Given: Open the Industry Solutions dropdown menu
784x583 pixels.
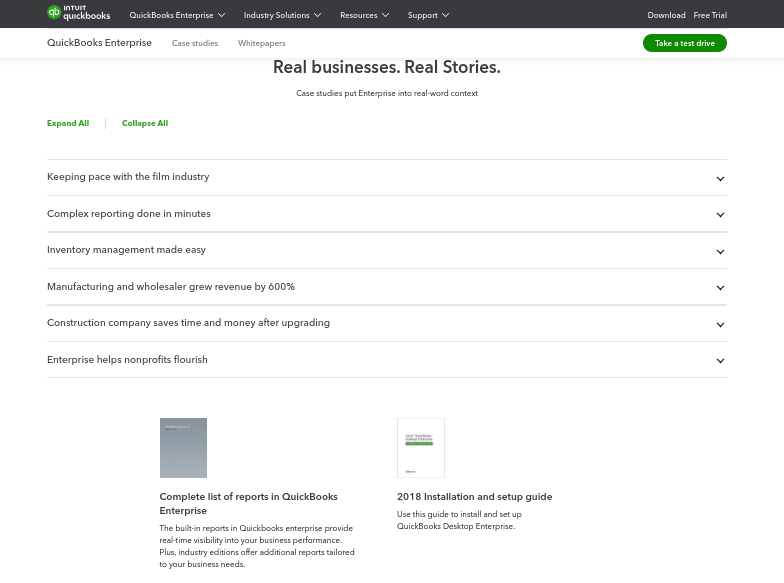Looking at the screenshot, I should click(x=282, y=16).
